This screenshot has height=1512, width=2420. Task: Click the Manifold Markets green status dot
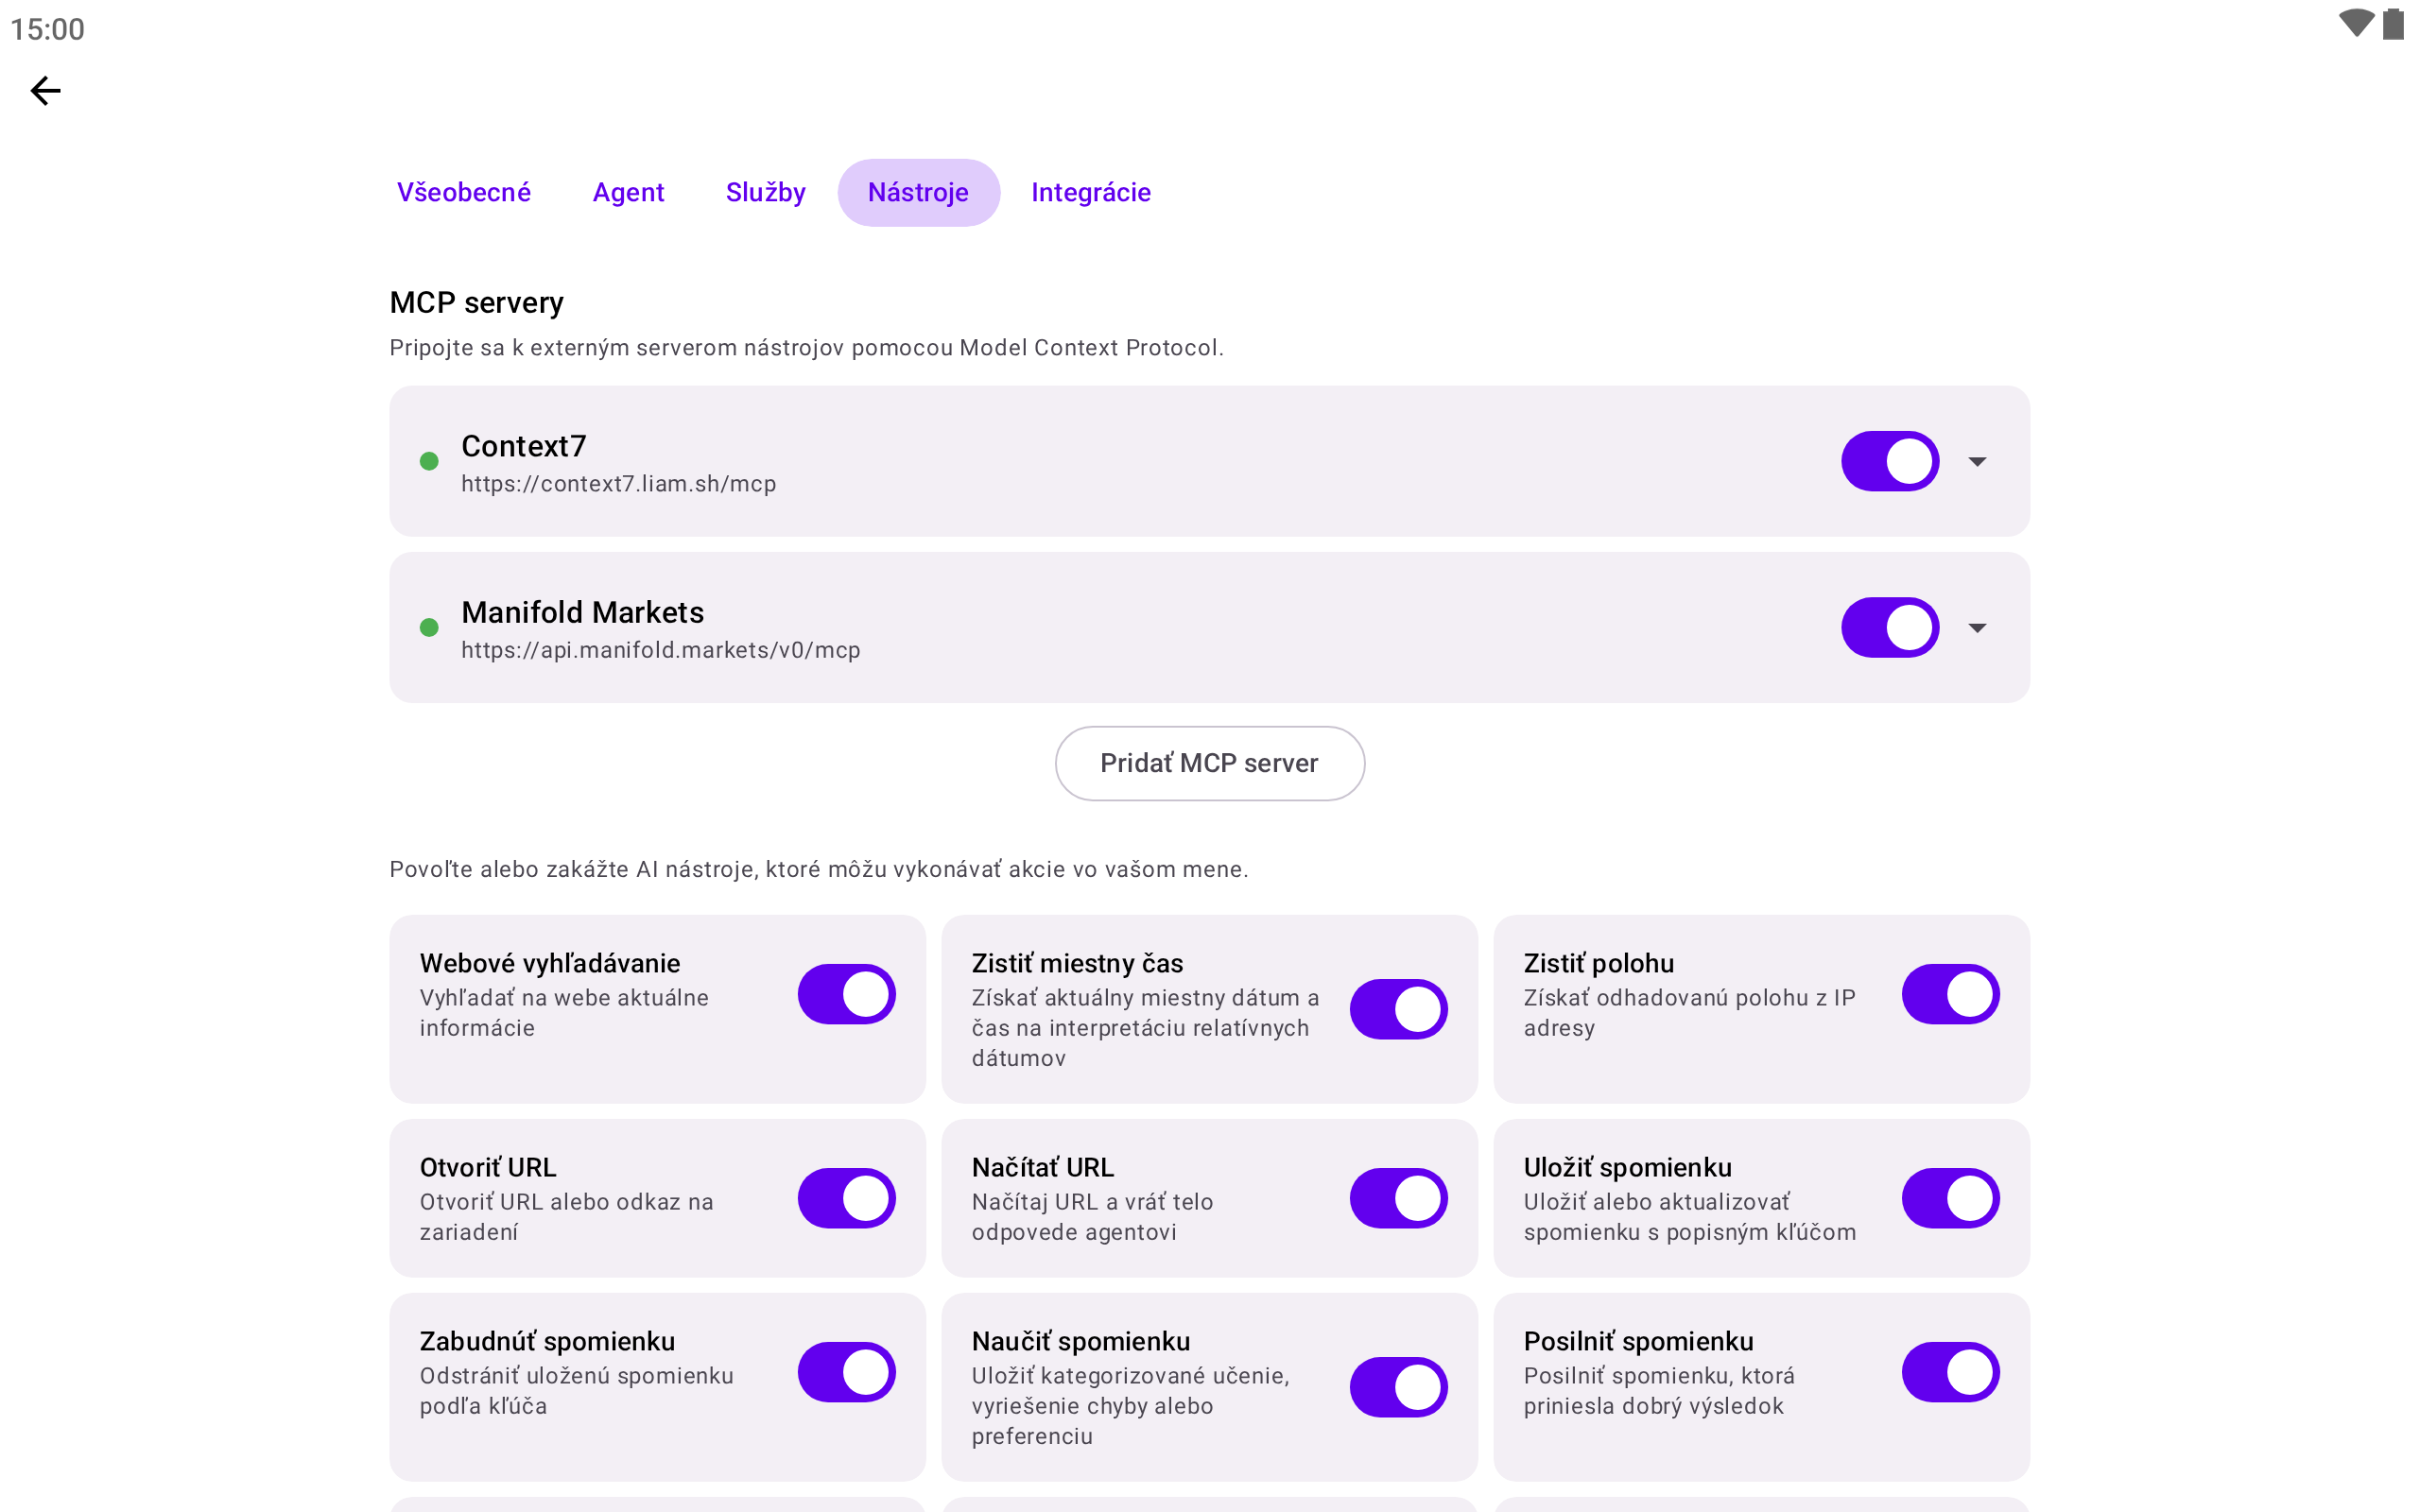tap(429, 627)
